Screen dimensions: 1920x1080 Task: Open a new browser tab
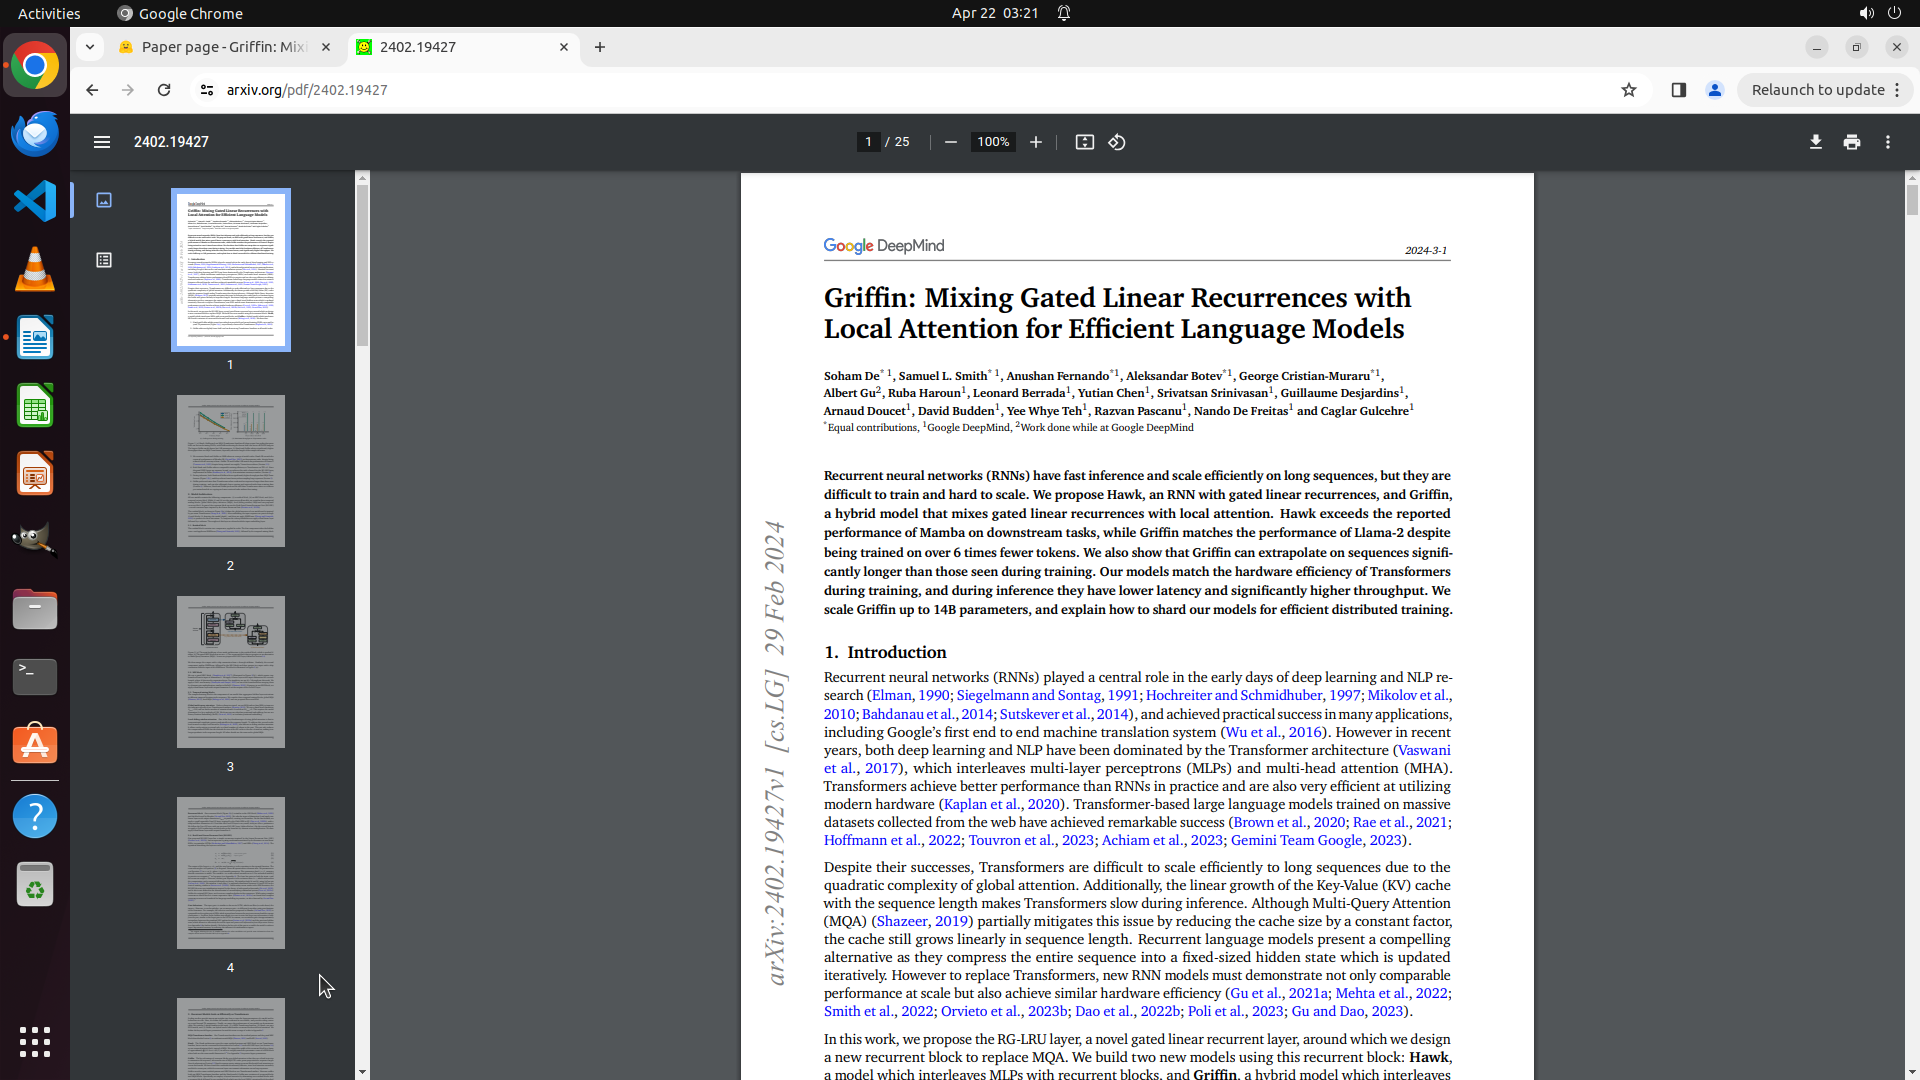tap(600, 47)
